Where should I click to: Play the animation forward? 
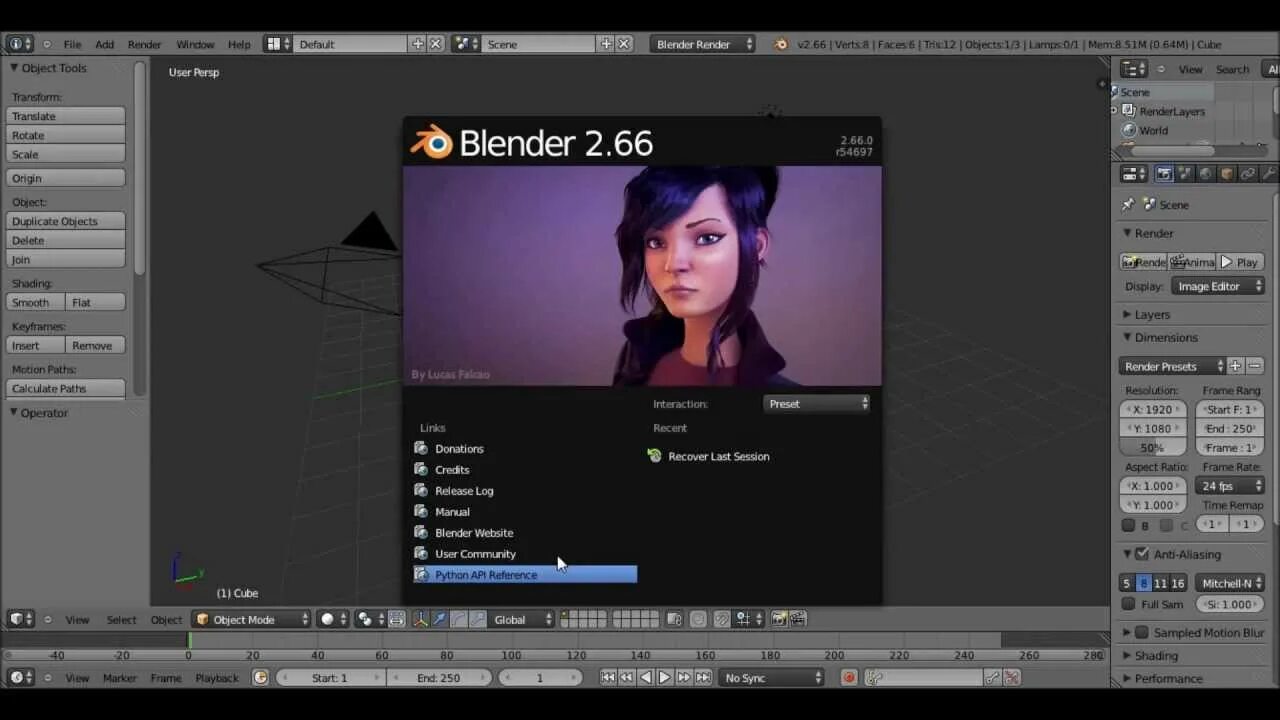(x=665, y=677)
